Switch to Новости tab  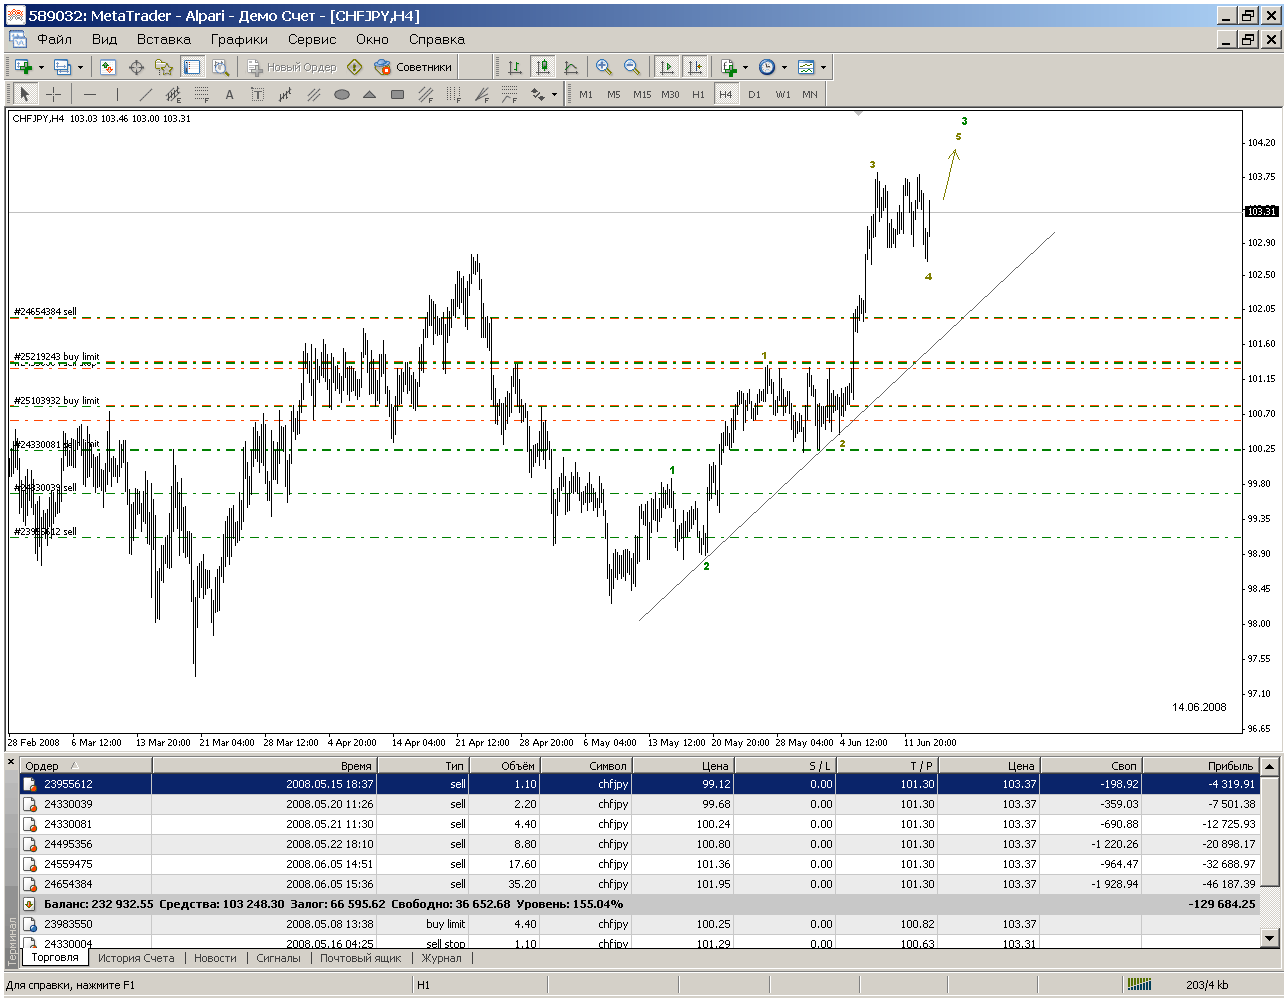click(215, 958)
